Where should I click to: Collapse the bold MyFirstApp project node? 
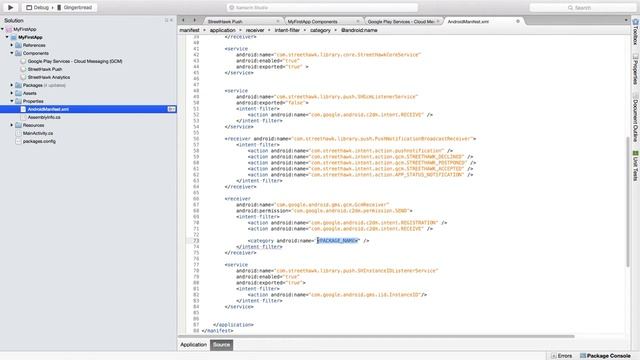tap(7, 37)
